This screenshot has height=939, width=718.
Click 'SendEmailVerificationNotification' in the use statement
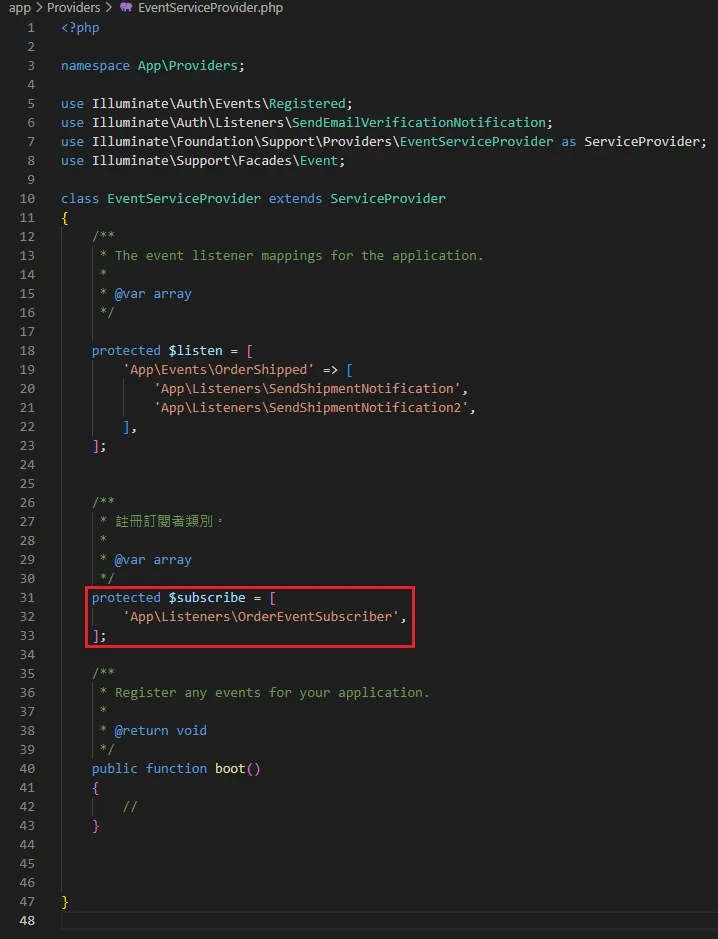coord(419,122)
